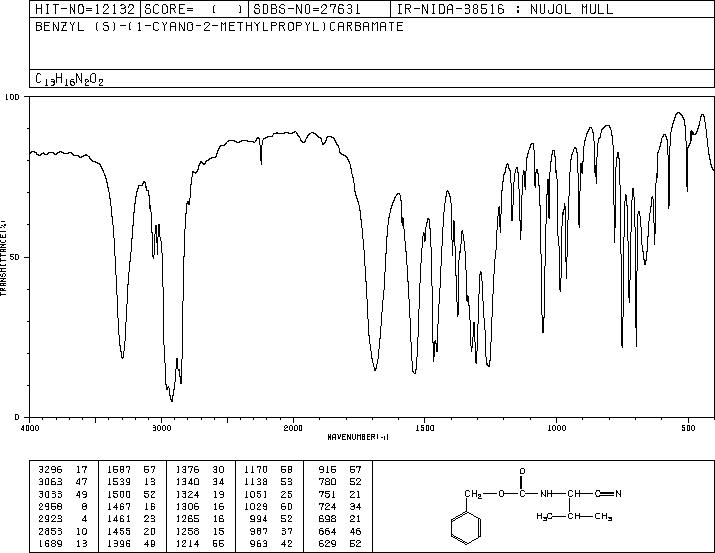715x553 pixels.
Task: Select the 3296 peak entry in the table
Action: [x=63, y=470]
